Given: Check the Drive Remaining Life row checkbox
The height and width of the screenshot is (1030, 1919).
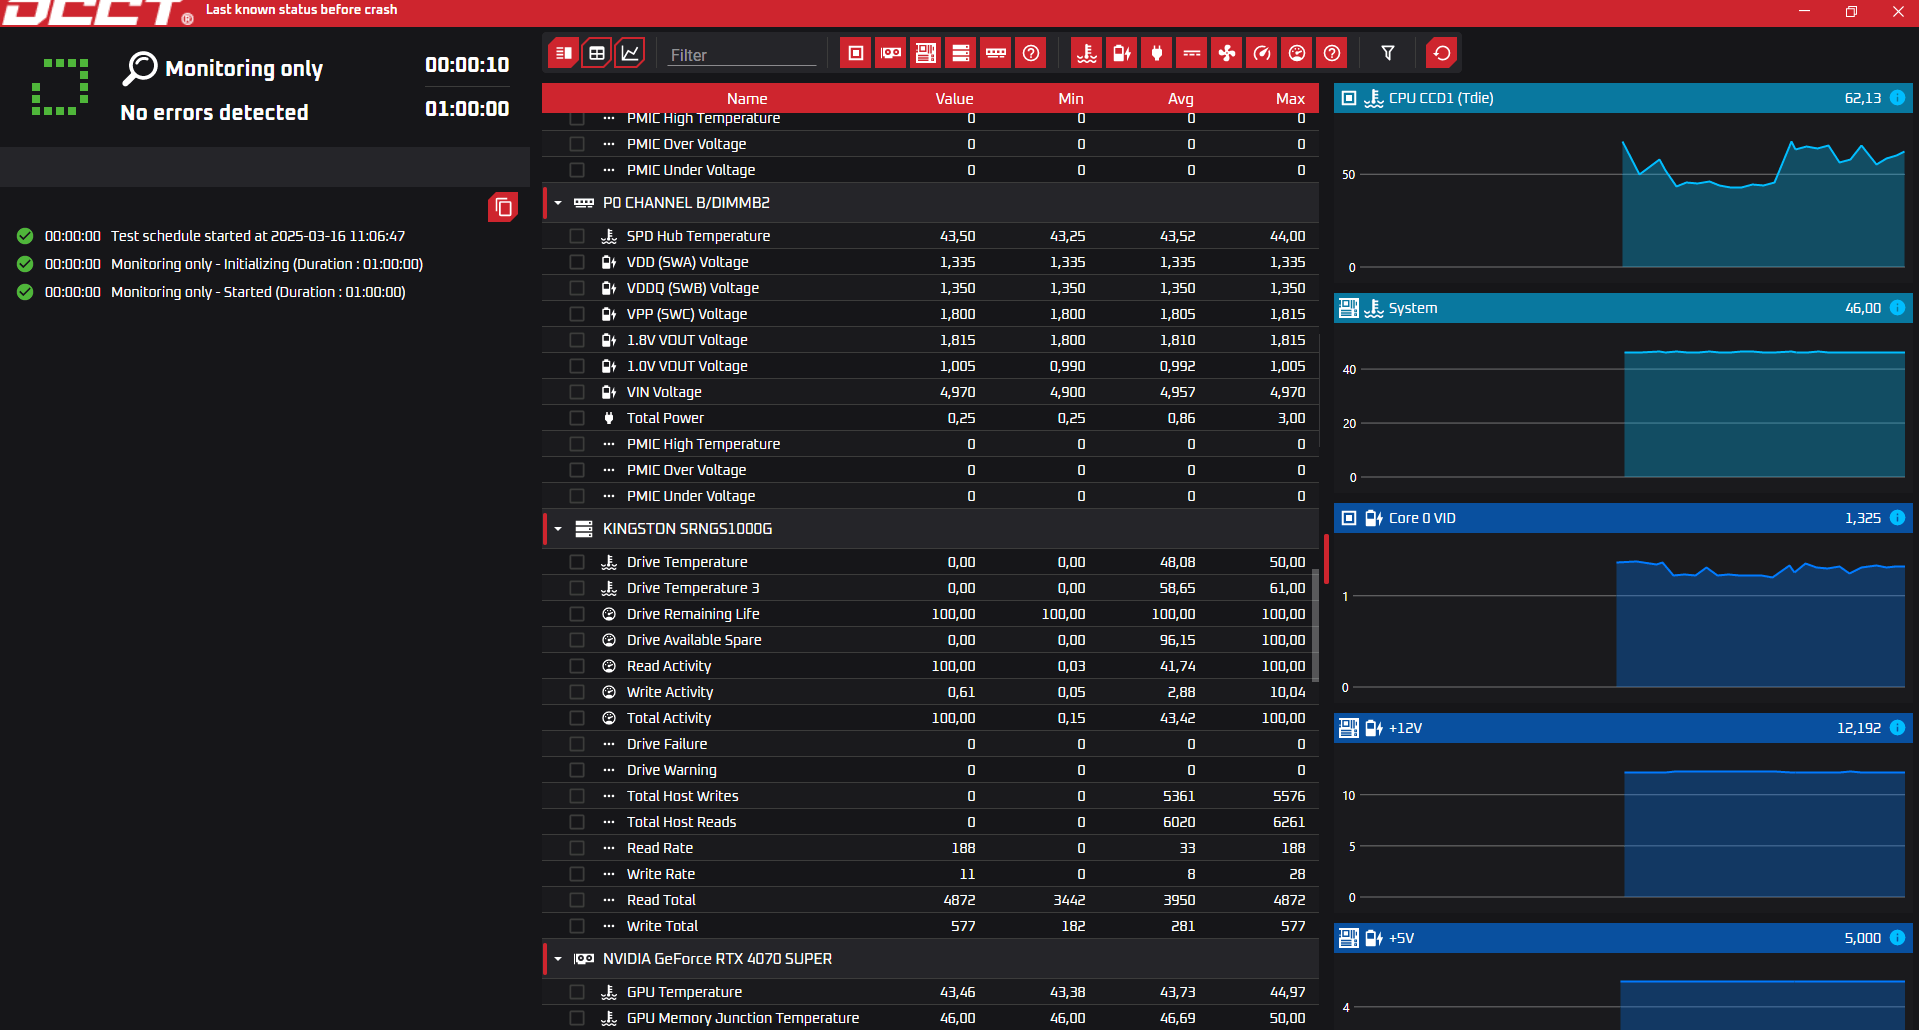Looking at the screenshot, I should click(577, 614).
